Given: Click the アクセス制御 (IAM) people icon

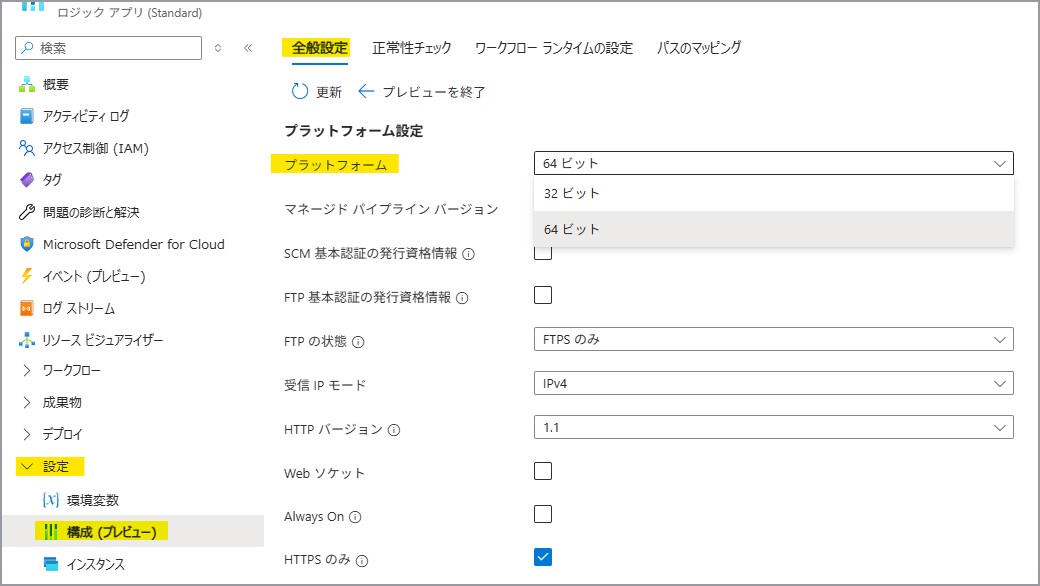Looking at the screenshot, I should [27, 148].
